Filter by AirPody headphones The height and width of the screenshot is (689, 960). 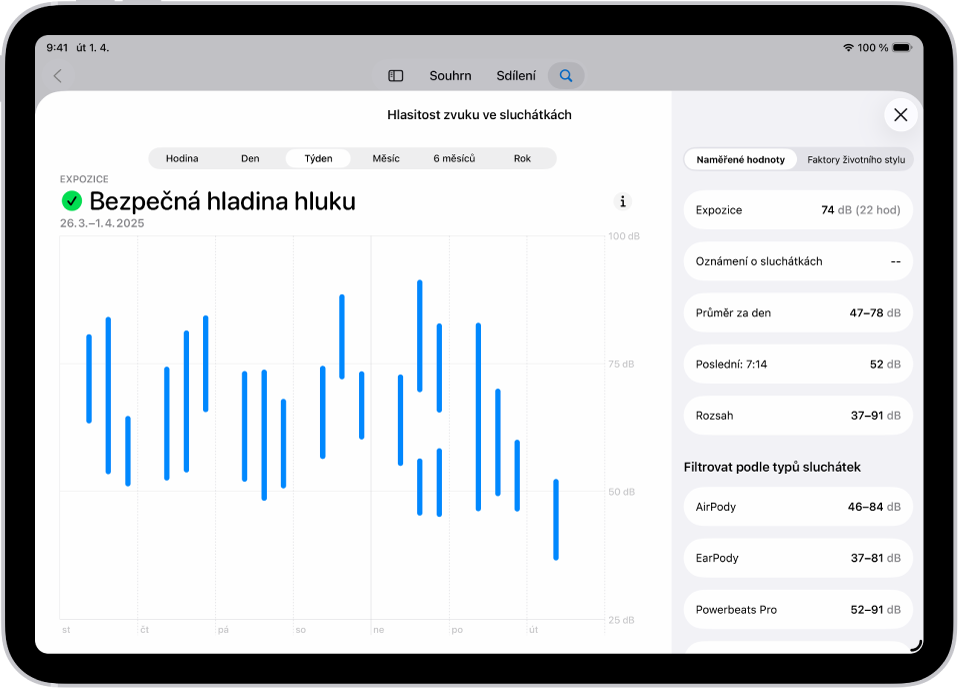click(798, 507)
